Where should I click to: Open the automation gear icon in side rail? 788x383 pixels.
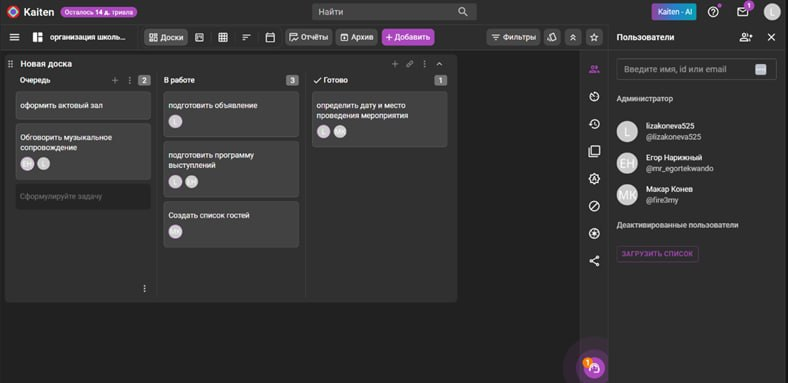pos(594,178)
